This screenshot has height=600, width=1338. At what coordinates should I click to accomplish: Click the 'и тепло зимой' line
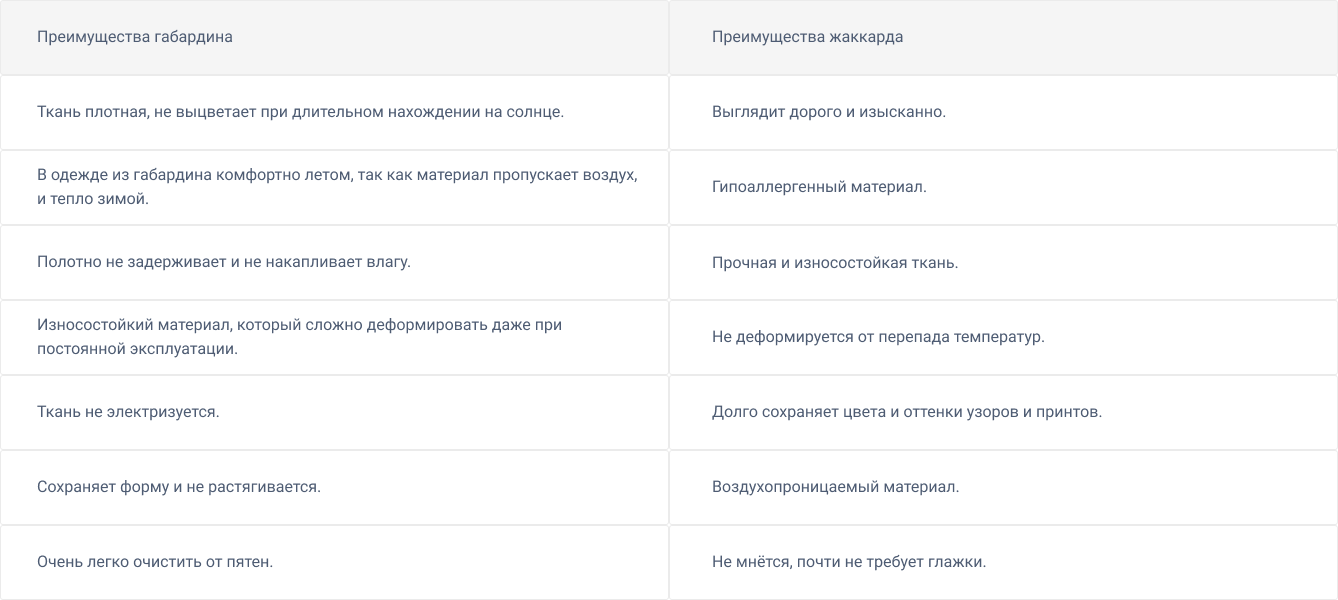pos(92,199)
